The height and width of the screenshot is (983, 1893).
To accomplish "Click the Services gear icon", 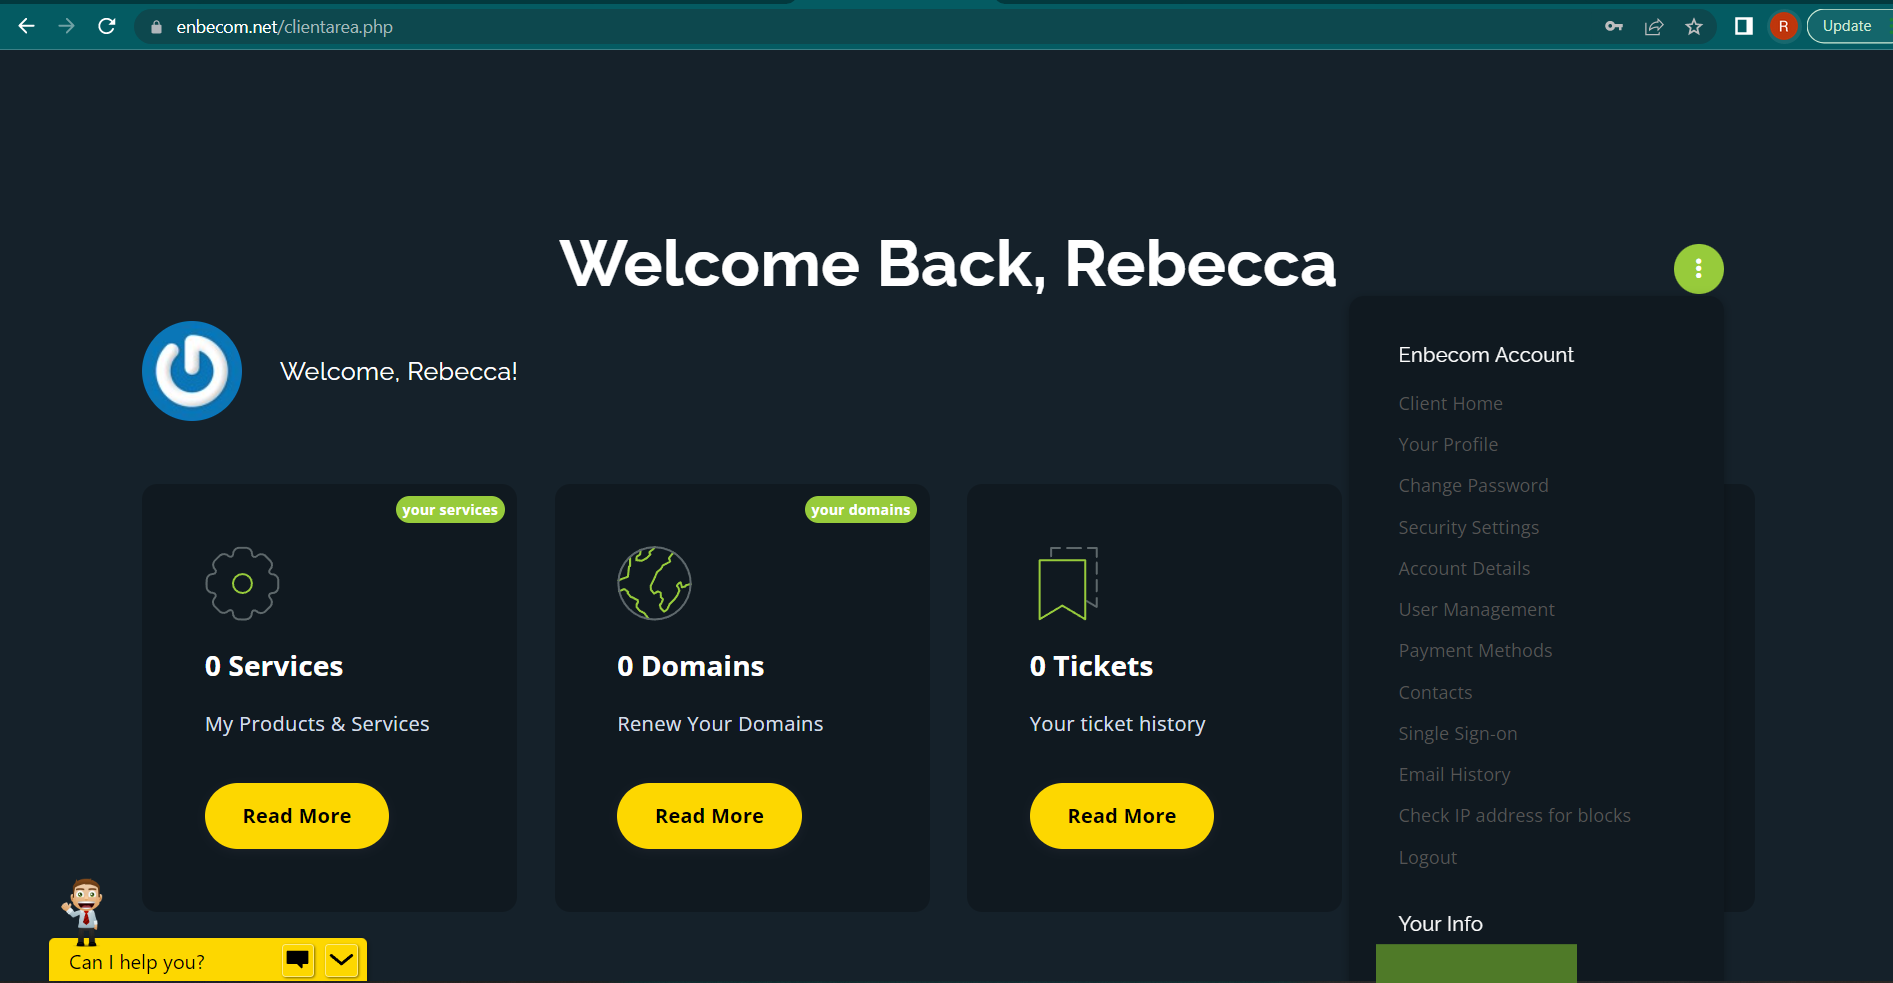I will pyautogui.click(x=242, y=583).
